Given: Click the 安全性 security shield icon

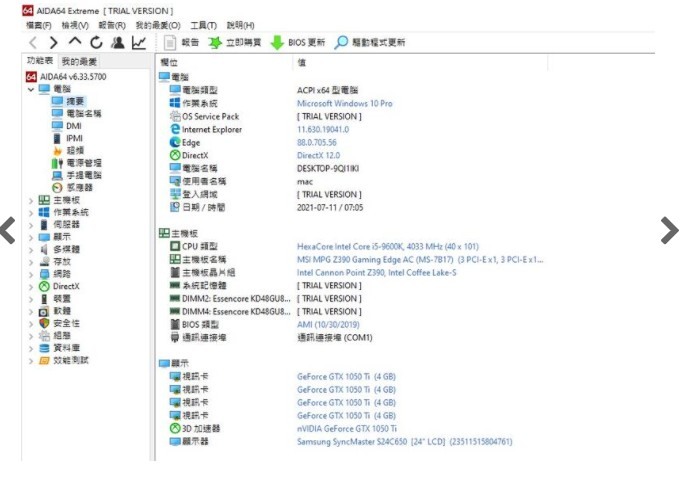Looking at the screenshot, I should (x=44, y=323).
